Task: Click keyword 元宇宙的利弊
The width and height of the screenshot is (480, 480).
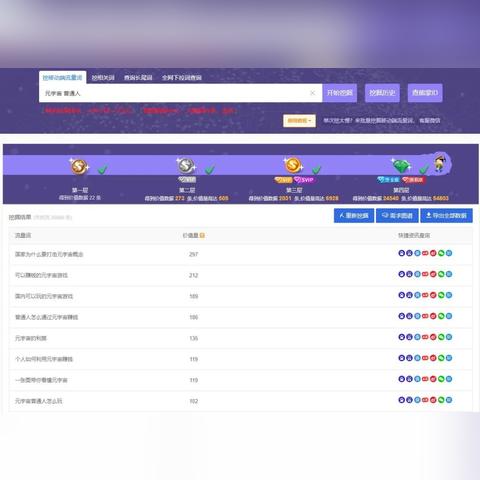Action: (31, 338)
